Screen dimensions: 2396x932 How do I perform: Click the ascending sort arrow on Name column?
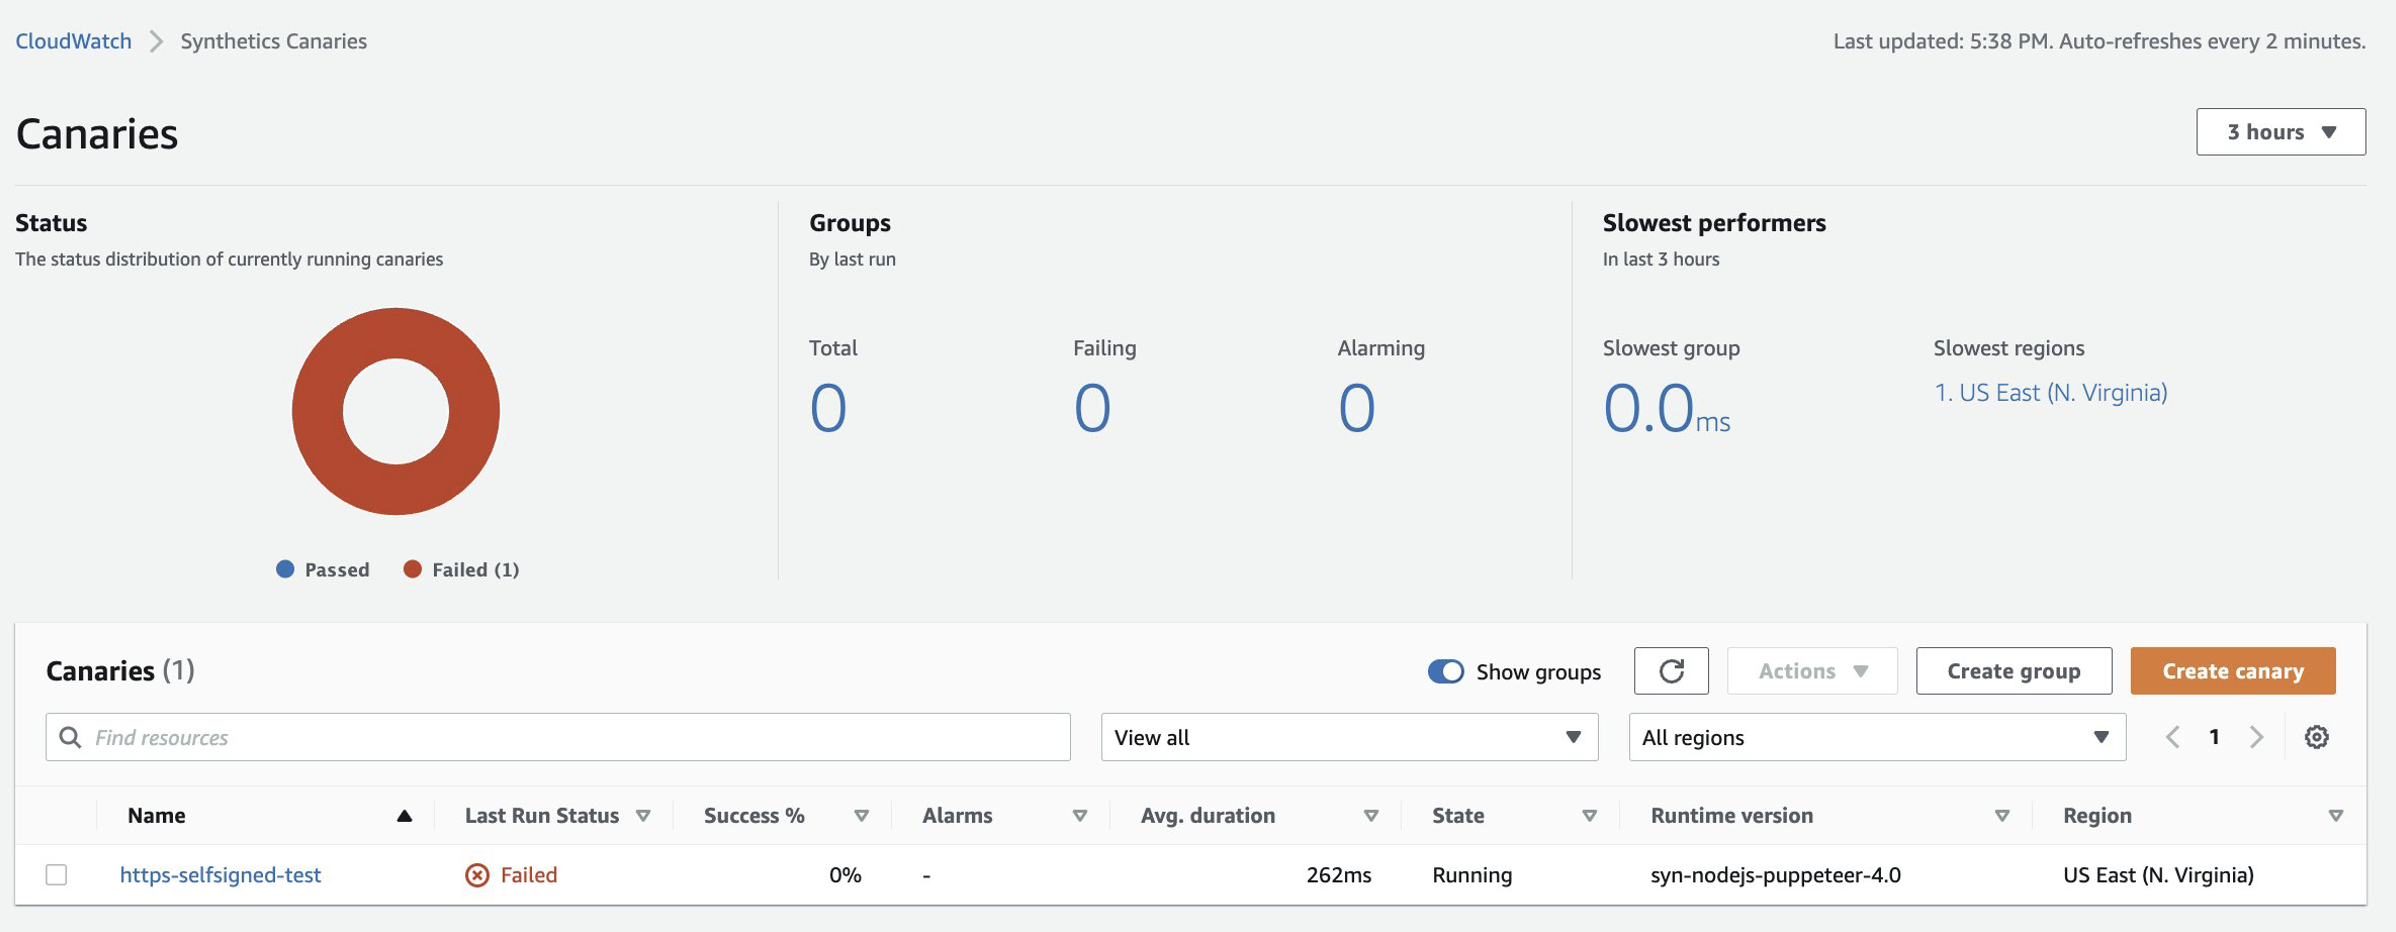point(404,815)
